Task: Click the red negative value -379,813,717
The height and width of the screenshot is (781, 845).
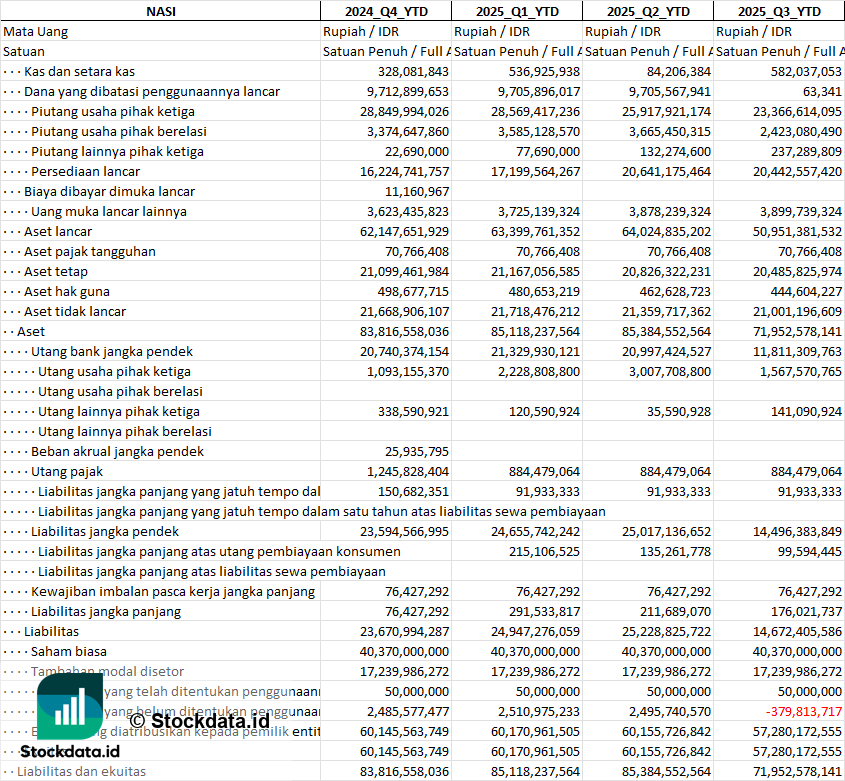Action: [x=803, y=711]
